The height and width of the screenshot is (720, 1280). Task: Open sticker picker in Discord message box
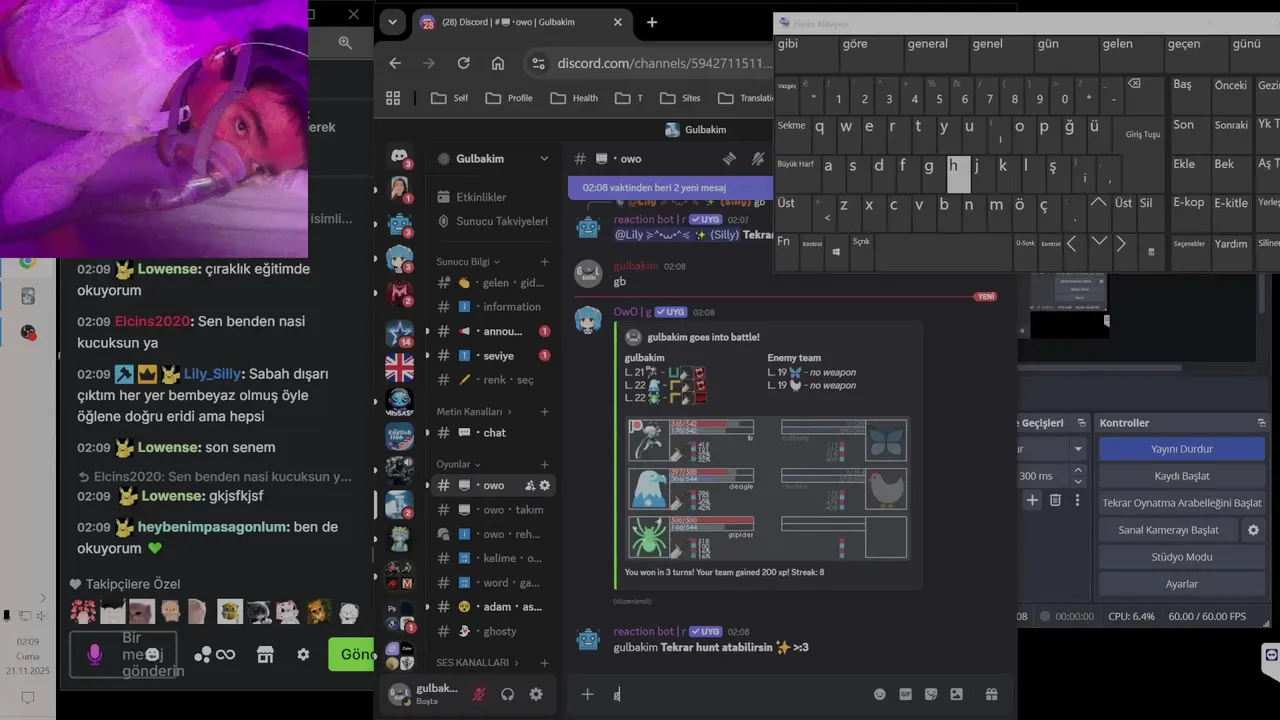931,694
